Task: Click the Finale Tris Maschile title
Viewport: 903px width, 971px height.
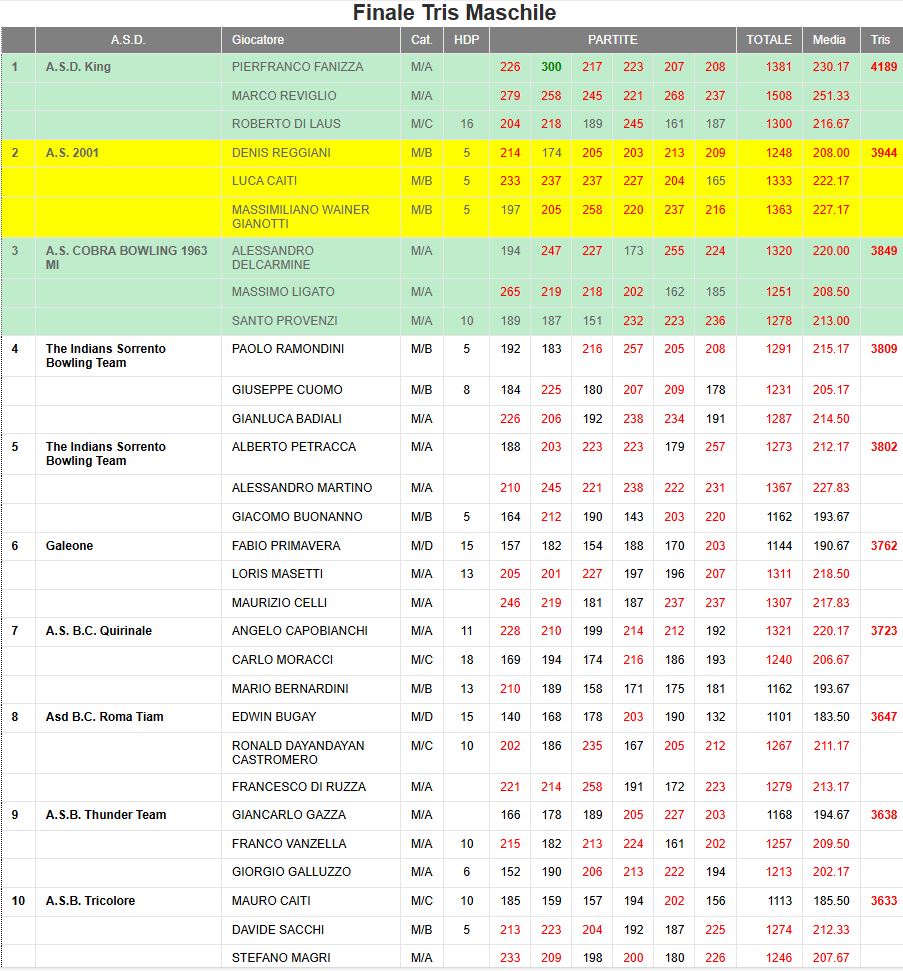Action: point(454,13)
